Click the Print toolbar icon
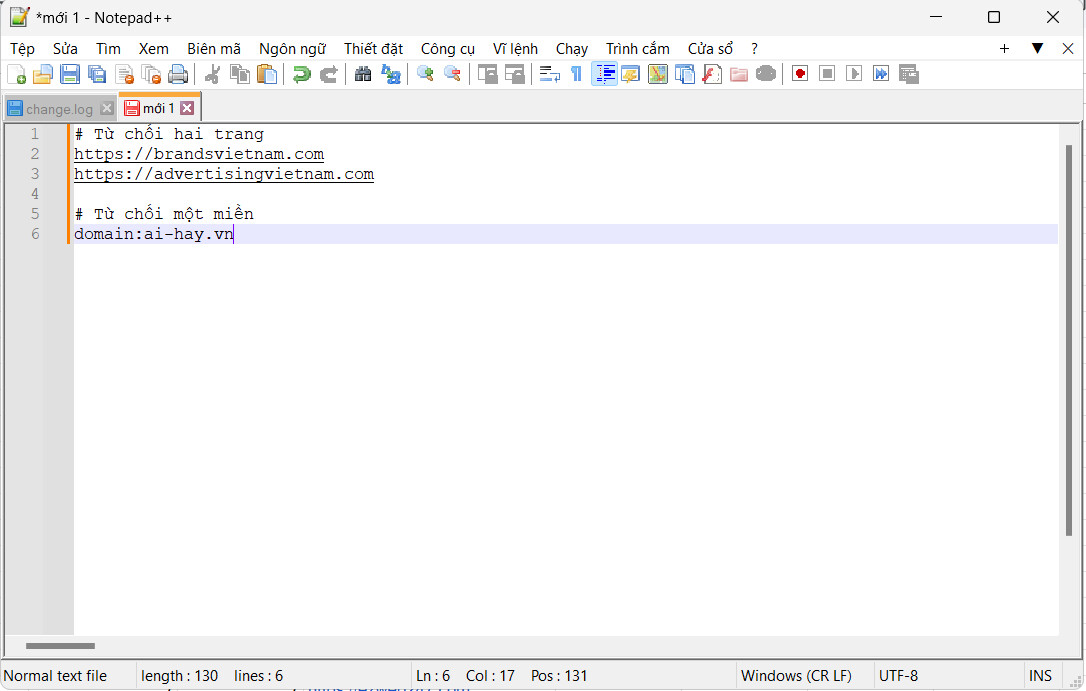This screenshot has width=1086, height=691. pos(178,74)
